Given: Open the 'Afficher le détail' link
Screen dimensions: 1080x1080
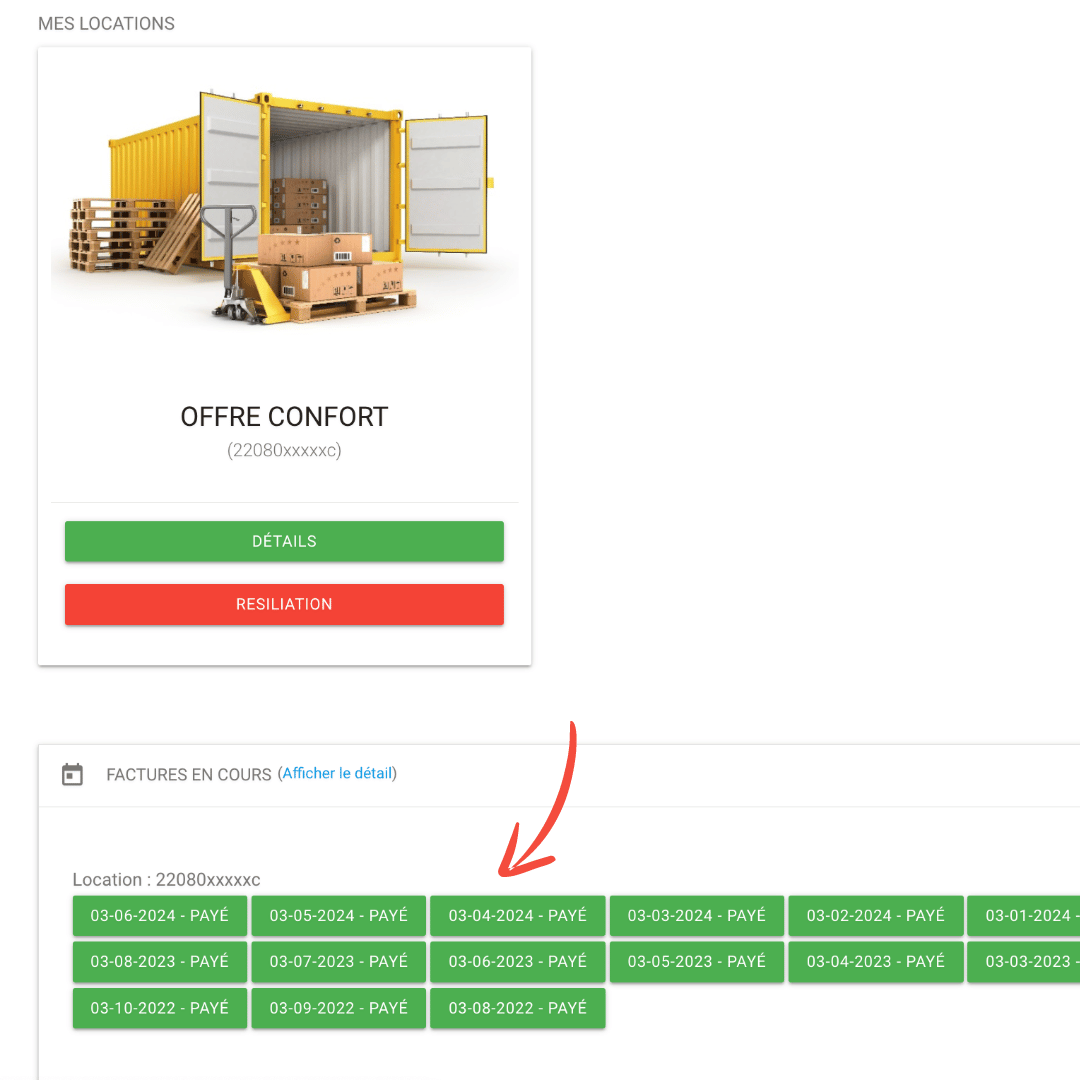Looking at the screenshot, I should [x=338, y=773].
